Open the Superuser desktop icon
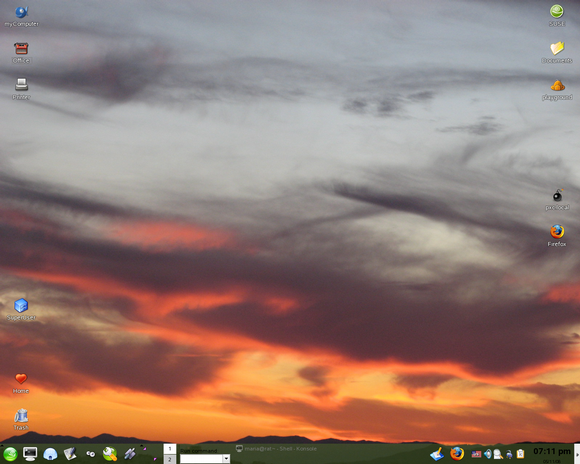This screenshot has height=464, width=580. 21,309
